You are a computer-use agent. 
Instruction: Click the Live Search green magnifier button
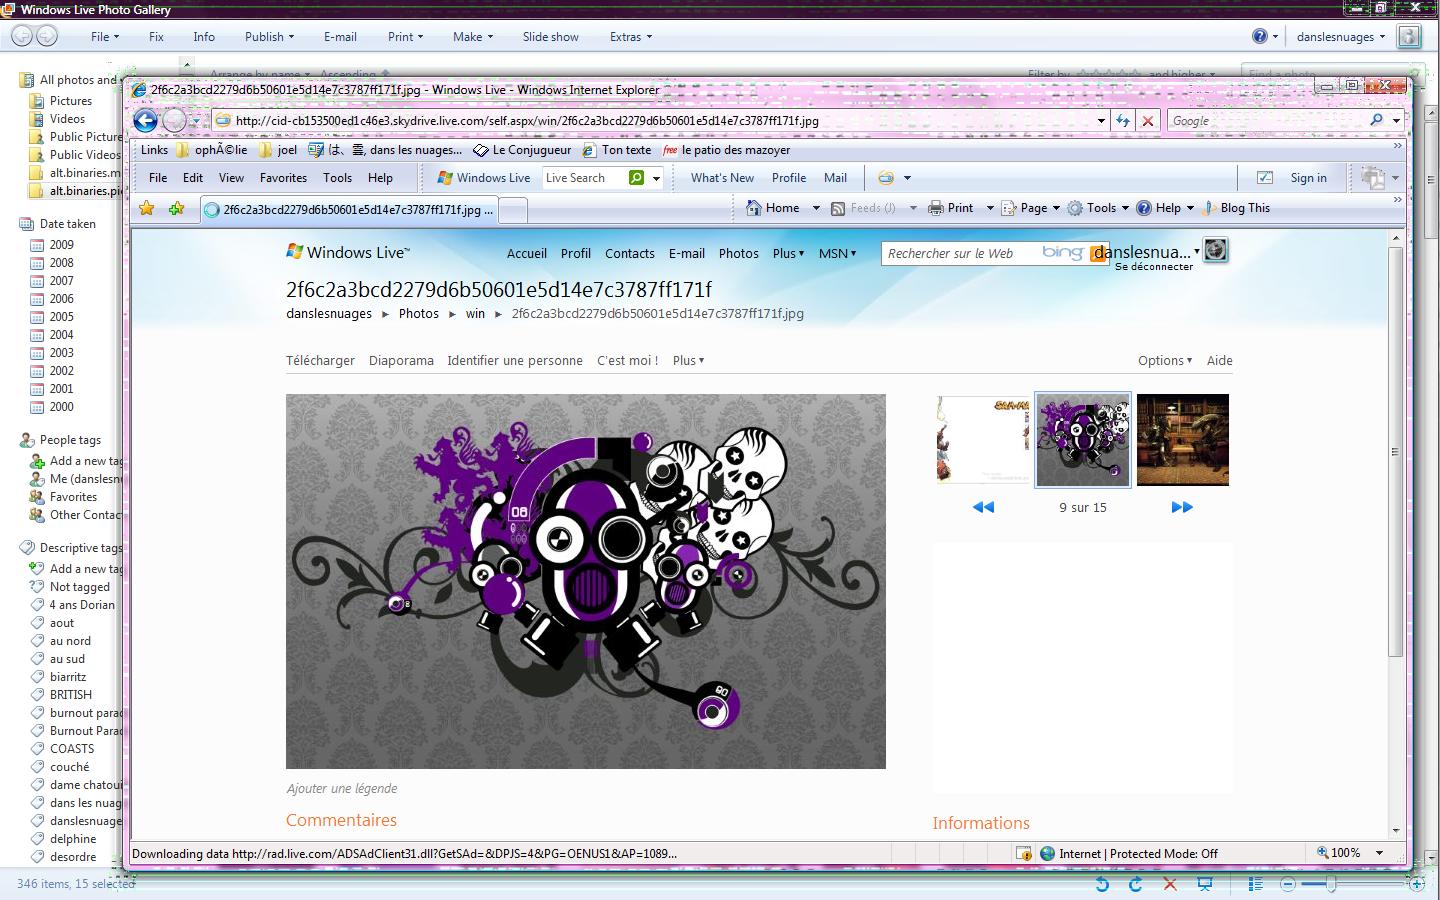[x=636, y=178]
